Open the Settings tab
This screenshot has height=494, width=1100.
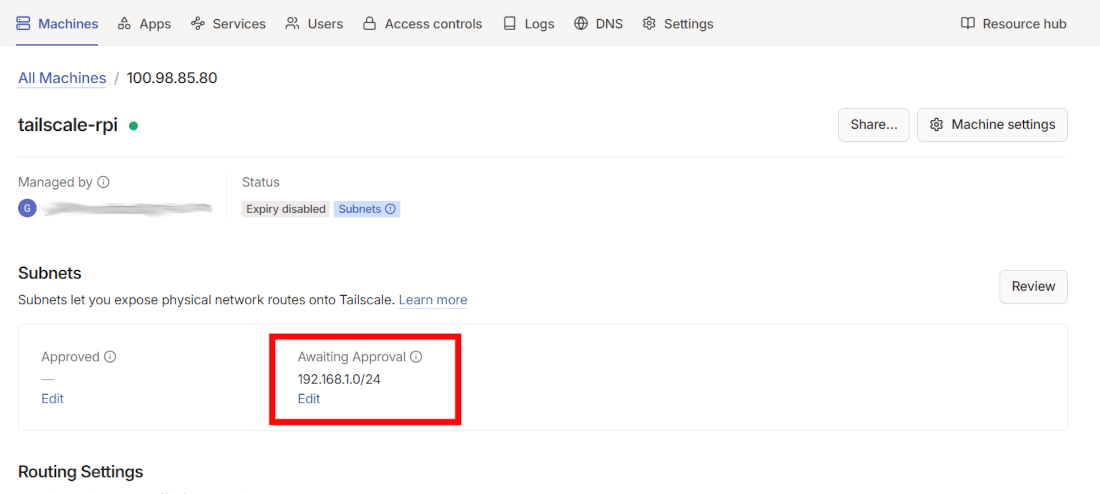(678, 24)
